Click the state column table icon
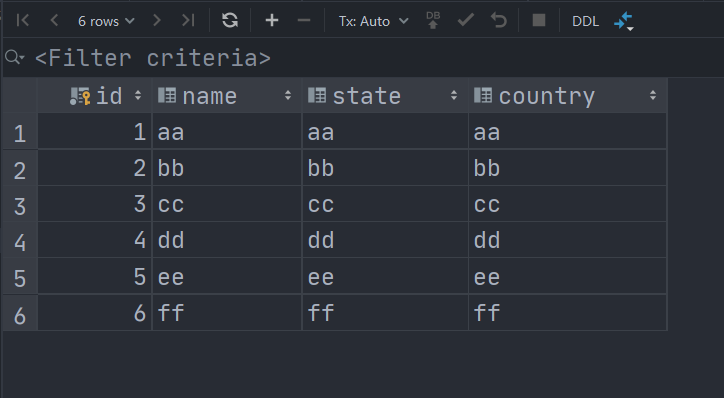Viewport: 724px width, 398px height. point(317,95)
